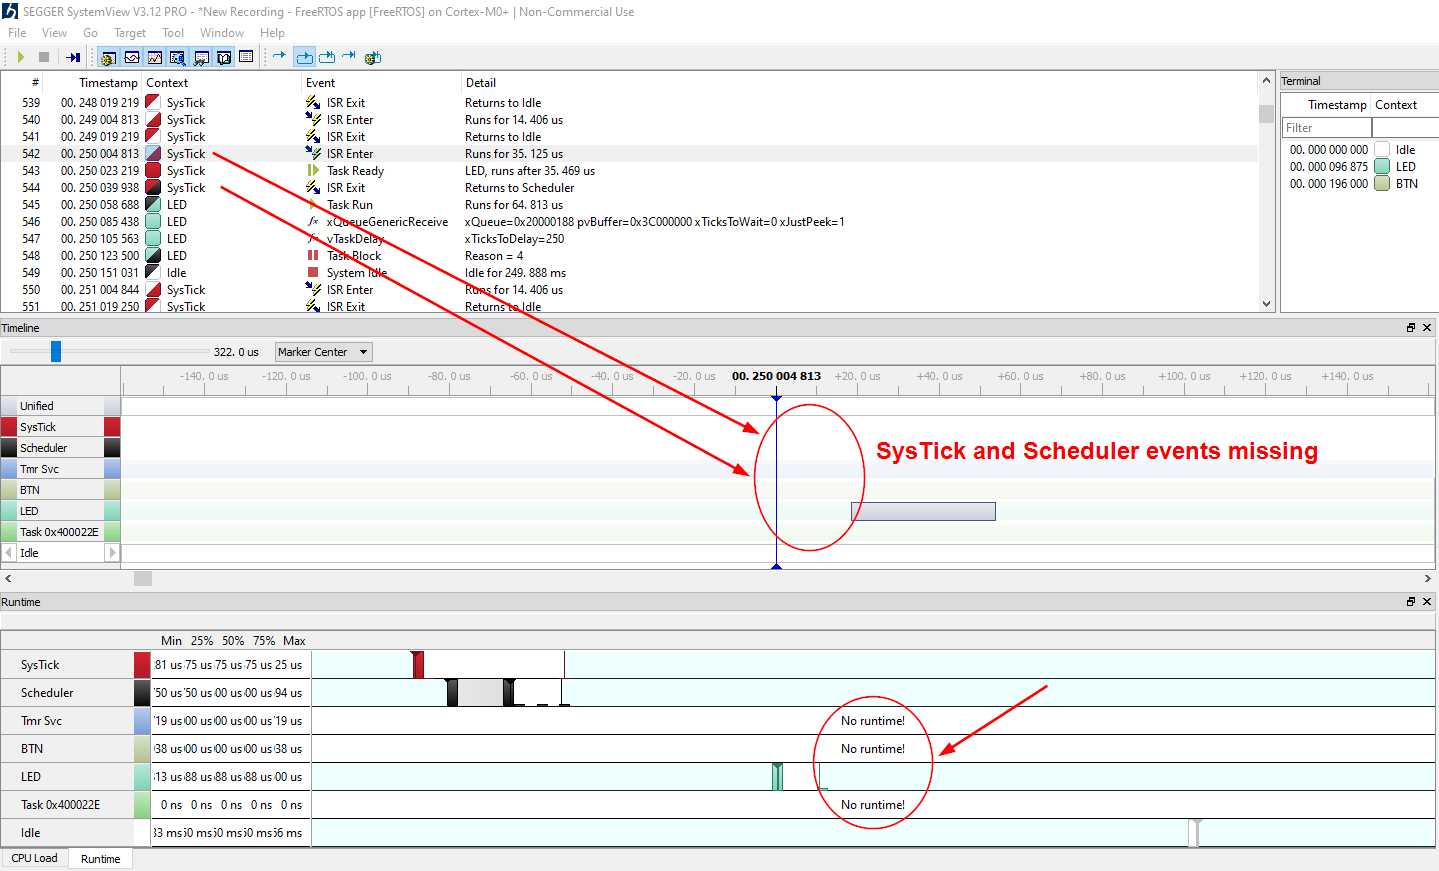Select Task 0x400022E row in the timeline
Viewport: 1439px width, 871px height.
(x=60, y=532)
